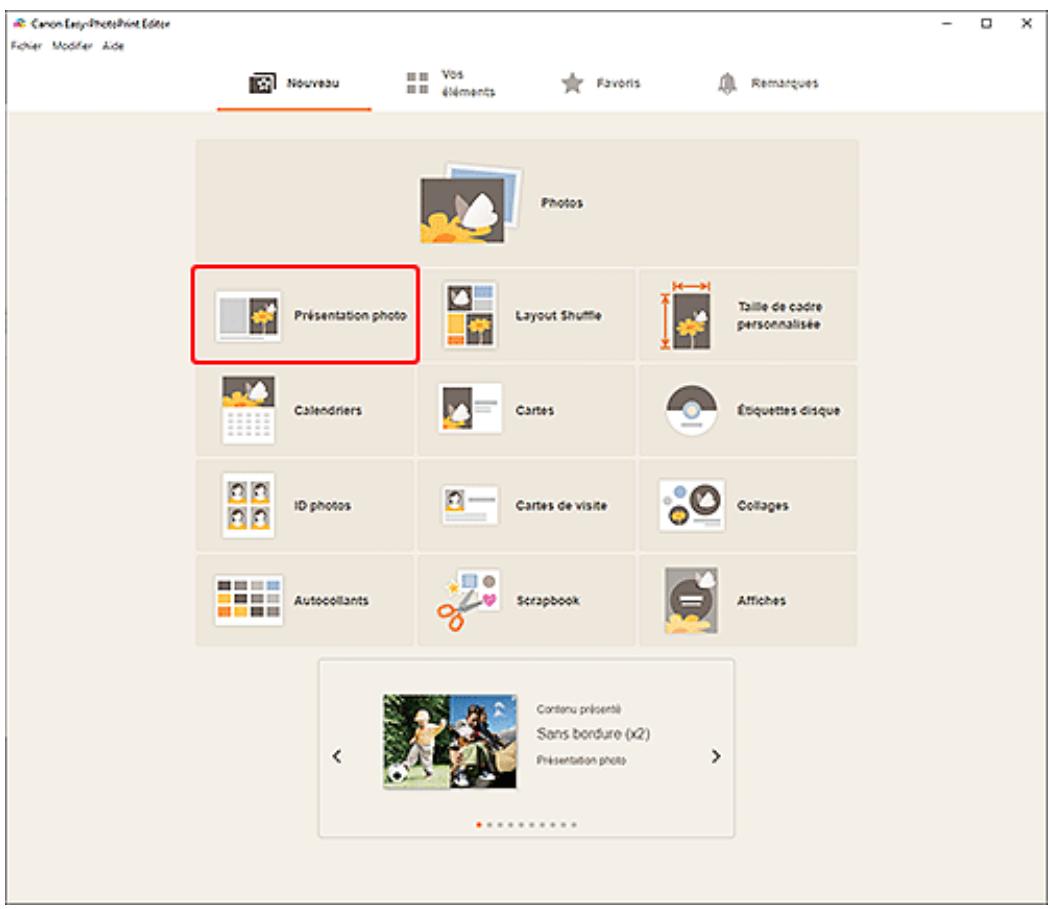Open the Modifier menu

[72, 46]
